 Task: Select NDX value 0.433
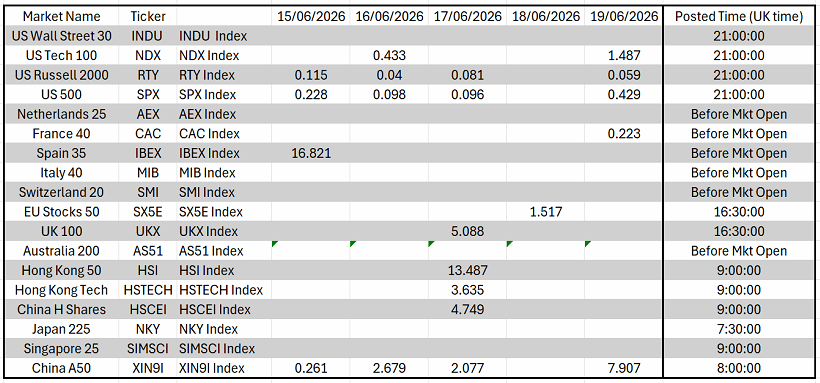coord(389,55)
